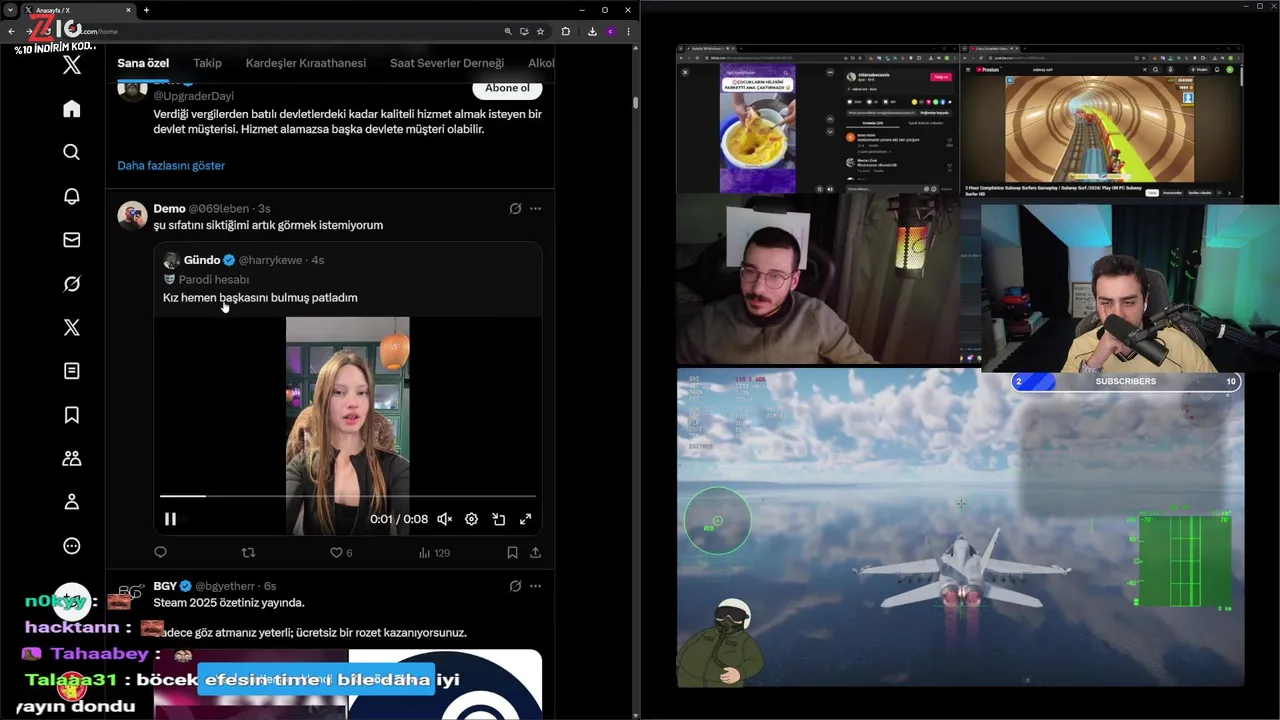Open the More circle icon in sidebar
Viewport: 1280px width, 720px height.
pyautogui.click(x=72, y=546)
